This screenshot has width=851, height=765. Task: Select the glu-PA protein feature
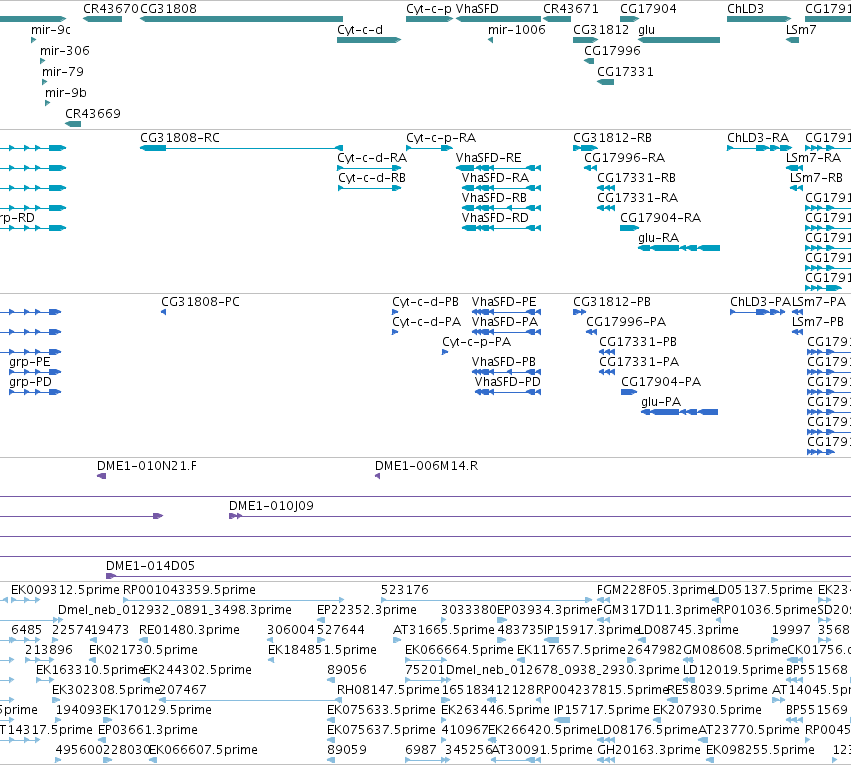point(679,412)
